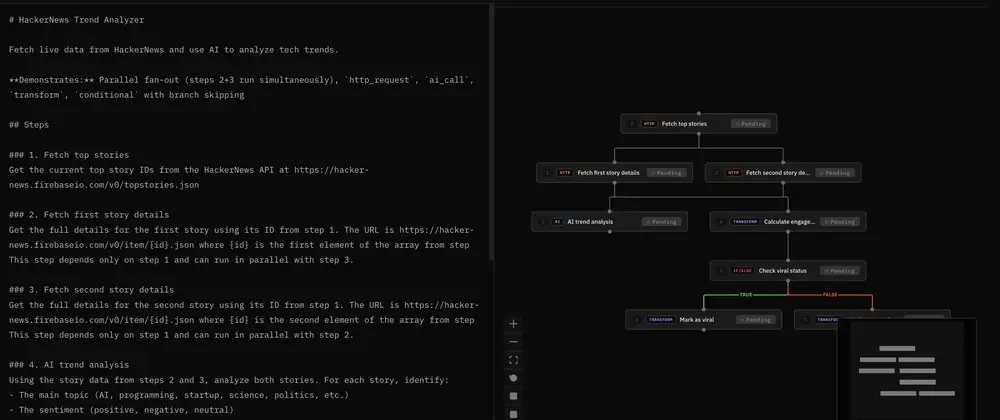Viewport: 1000px width, 420px height.
Task: Click the TRANSFORM badge on Mark as viral
Action: (x=660, y=320)
